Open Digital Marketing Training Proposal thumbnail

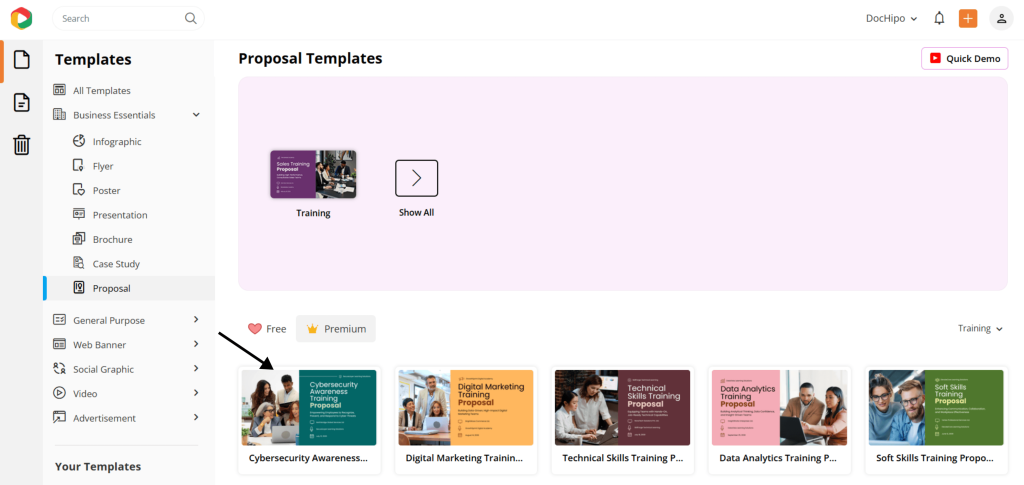(466, 407)
